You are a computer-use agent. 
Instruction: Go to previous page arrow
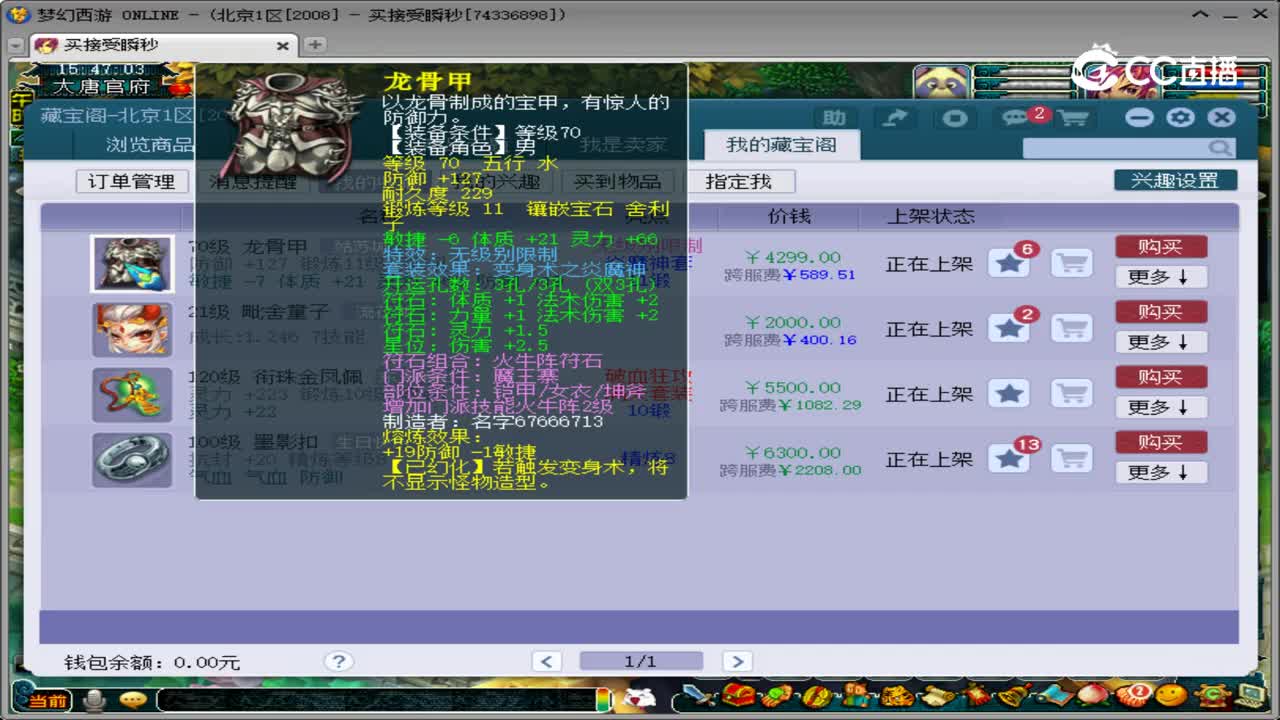pyautogui.click(x=546, y=661)
